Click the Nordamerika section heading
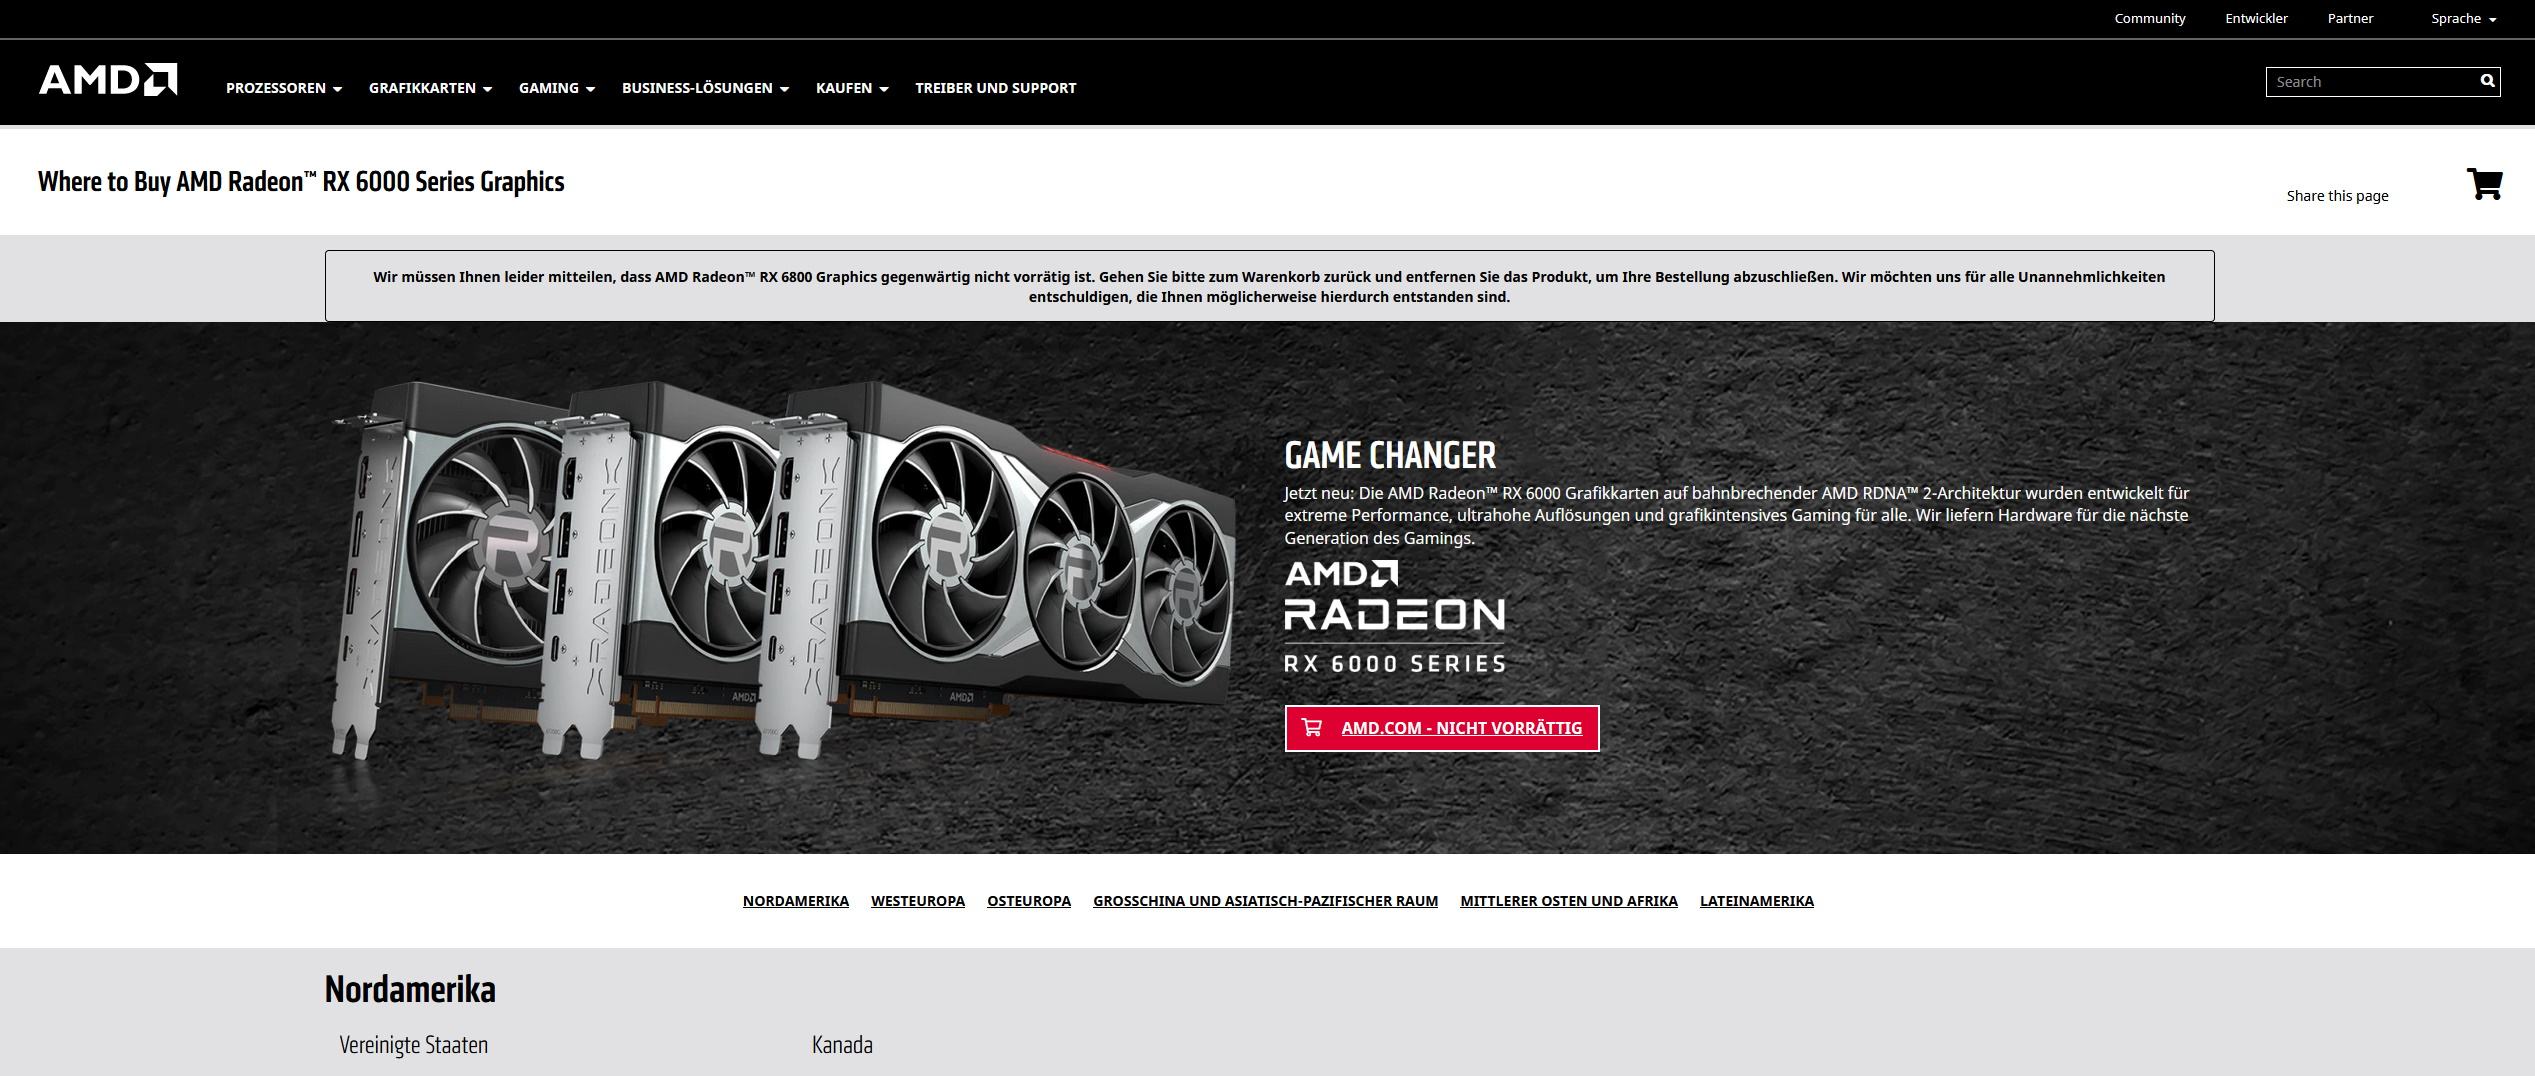 [410, 989]
